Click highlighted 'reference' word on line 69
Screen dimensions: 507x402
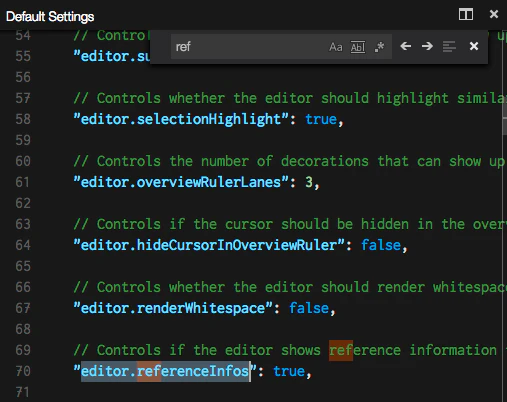click(x=365, y=350)
